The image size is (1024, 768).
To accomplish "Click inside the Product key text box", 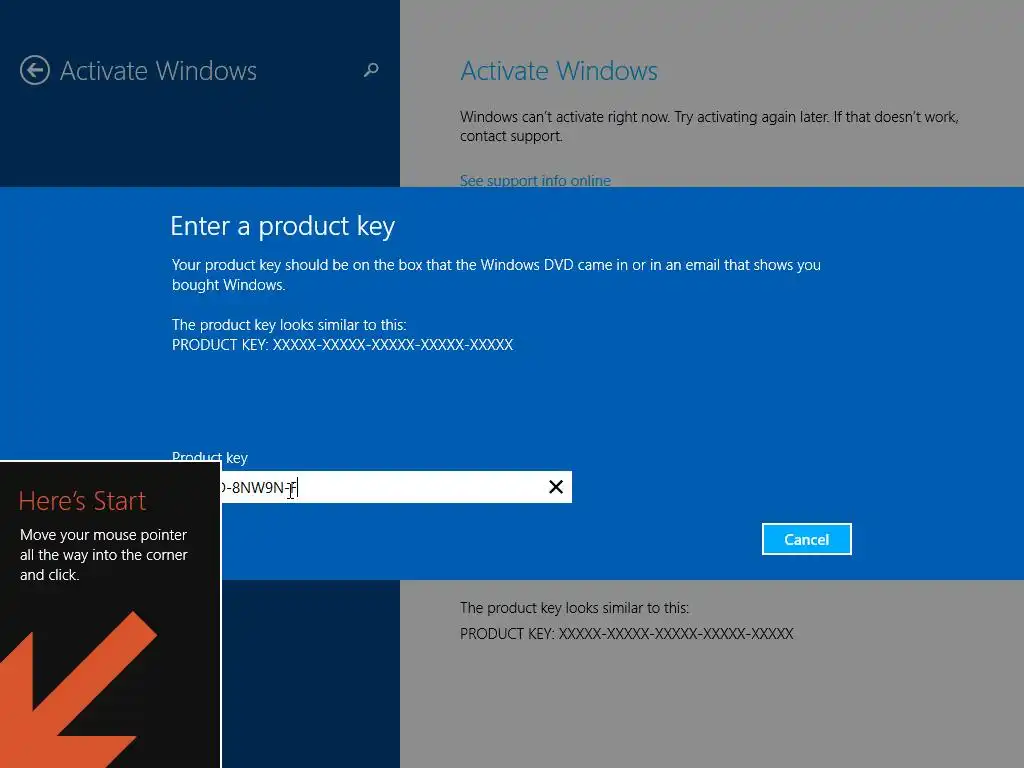I will tap(396, 487).
